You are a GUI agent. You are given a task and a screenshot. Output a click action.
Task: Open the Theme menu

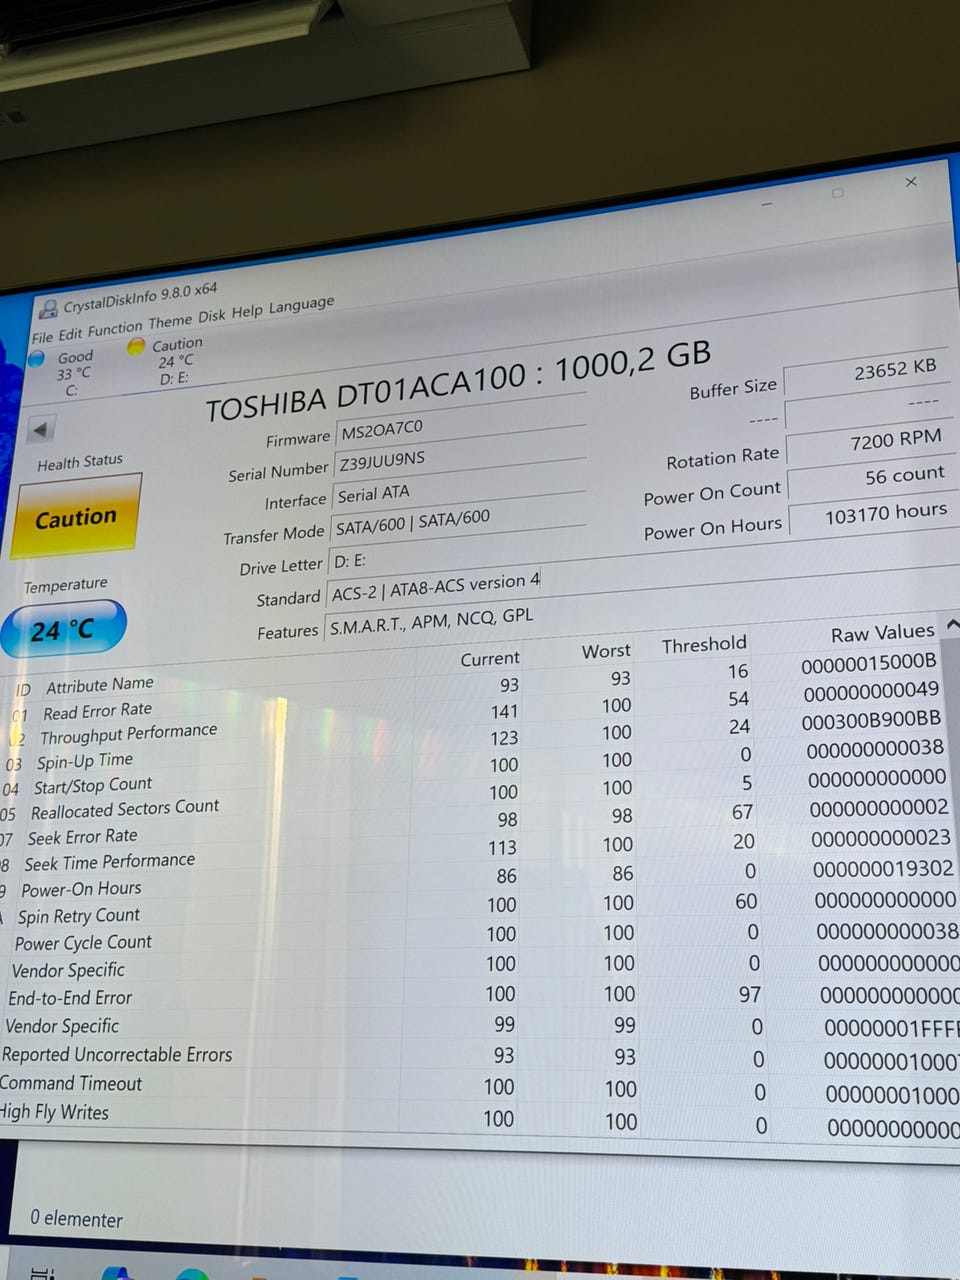170,321
